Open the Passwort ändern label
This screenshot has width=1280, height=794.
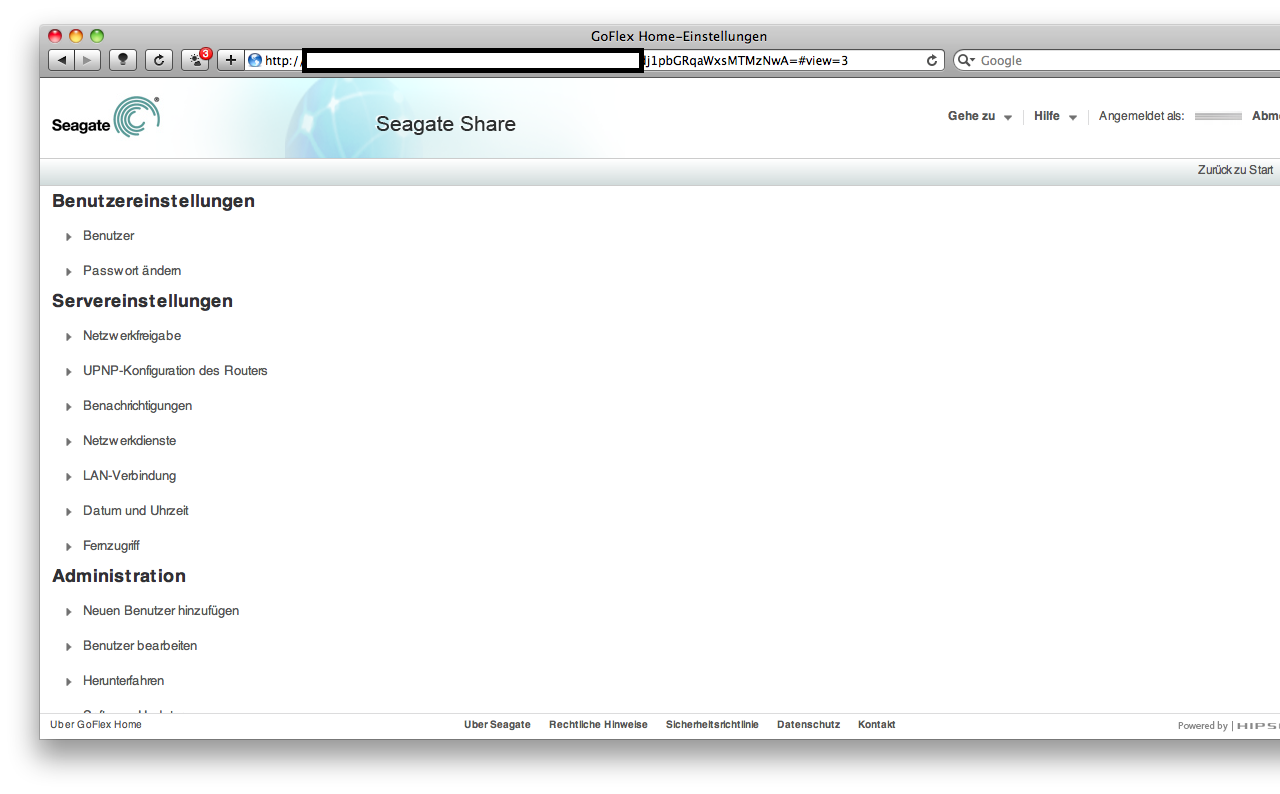(132, 271)
